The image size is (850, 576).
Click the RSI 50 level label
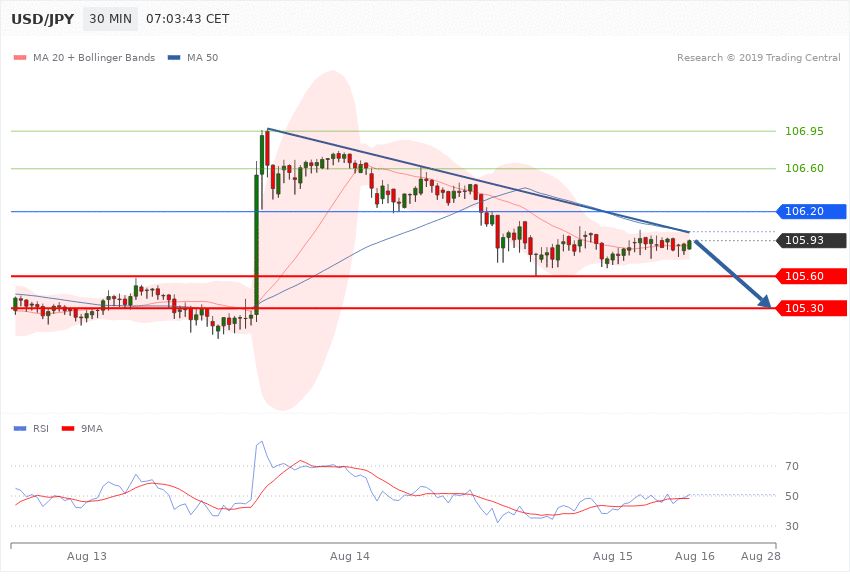tap(791, 496)
